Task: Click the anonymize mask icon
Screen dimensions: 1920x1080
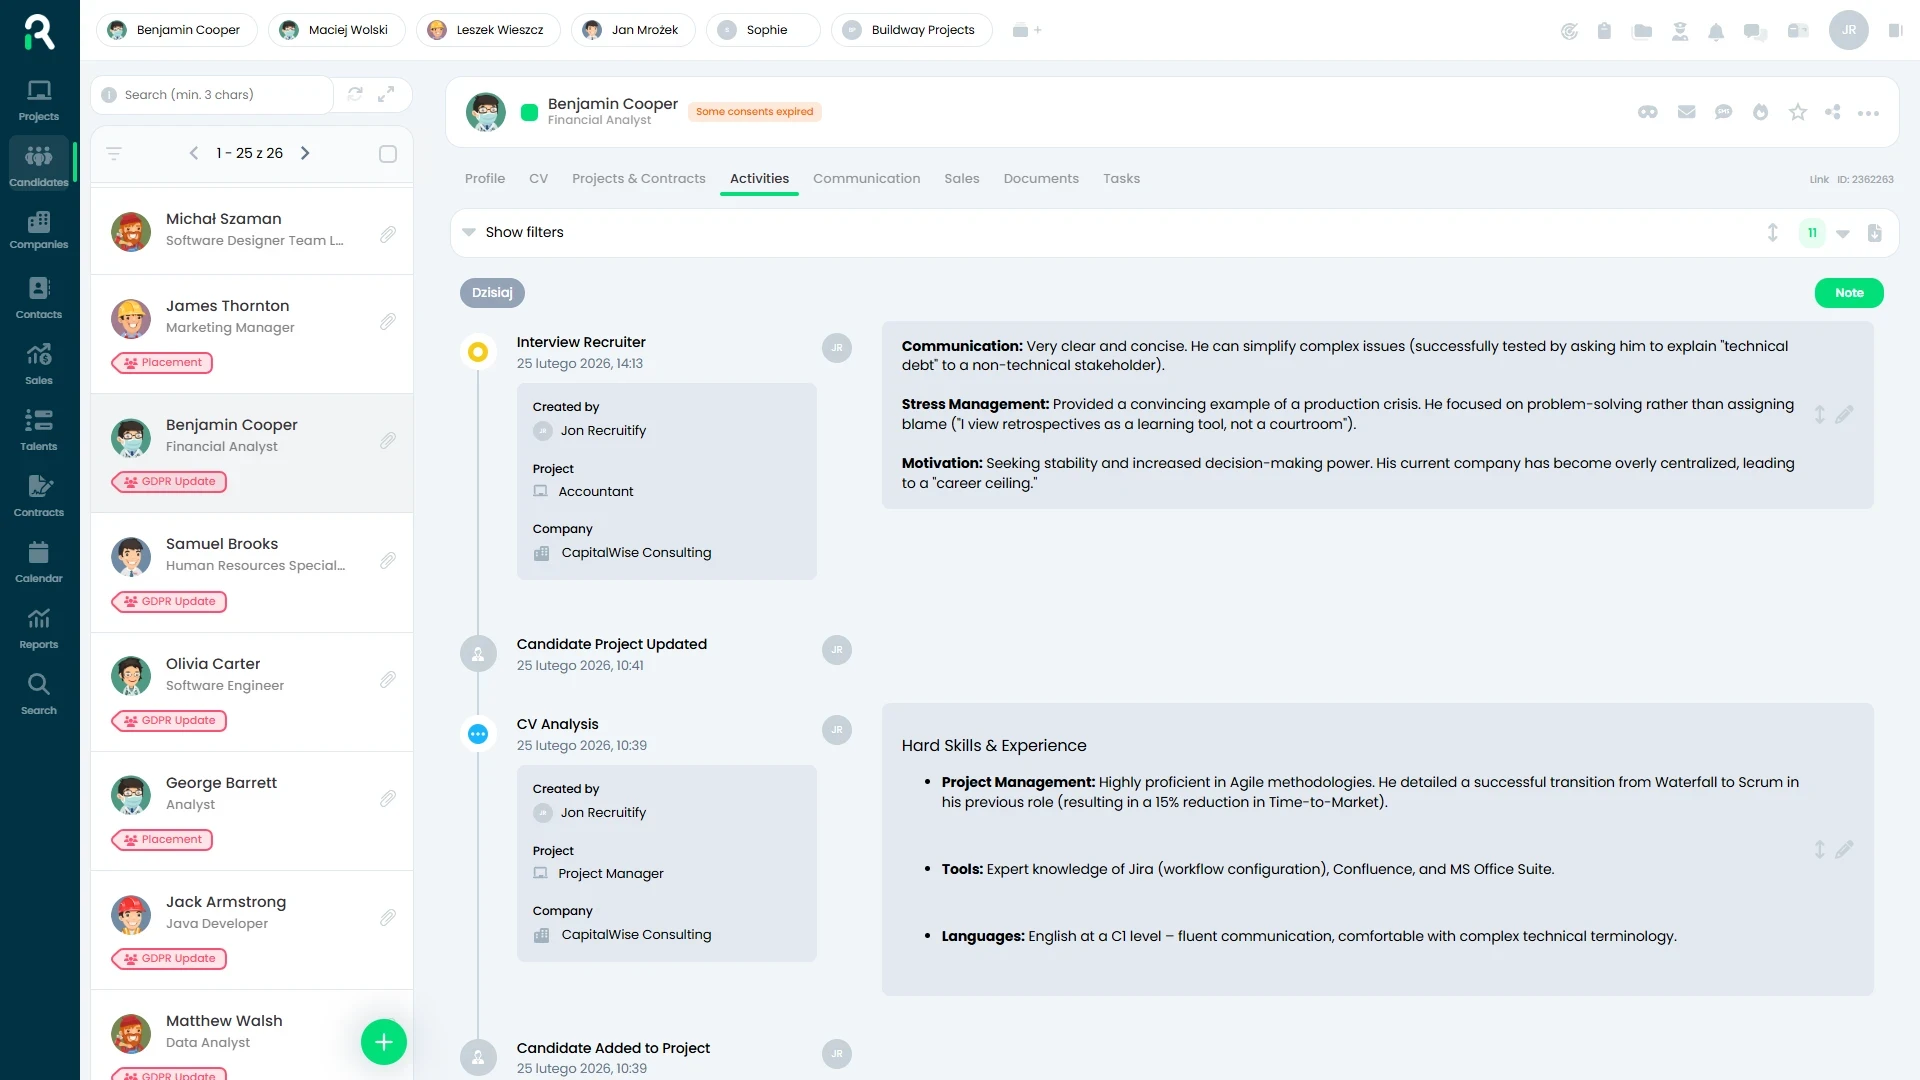Action: point(1647,112)
